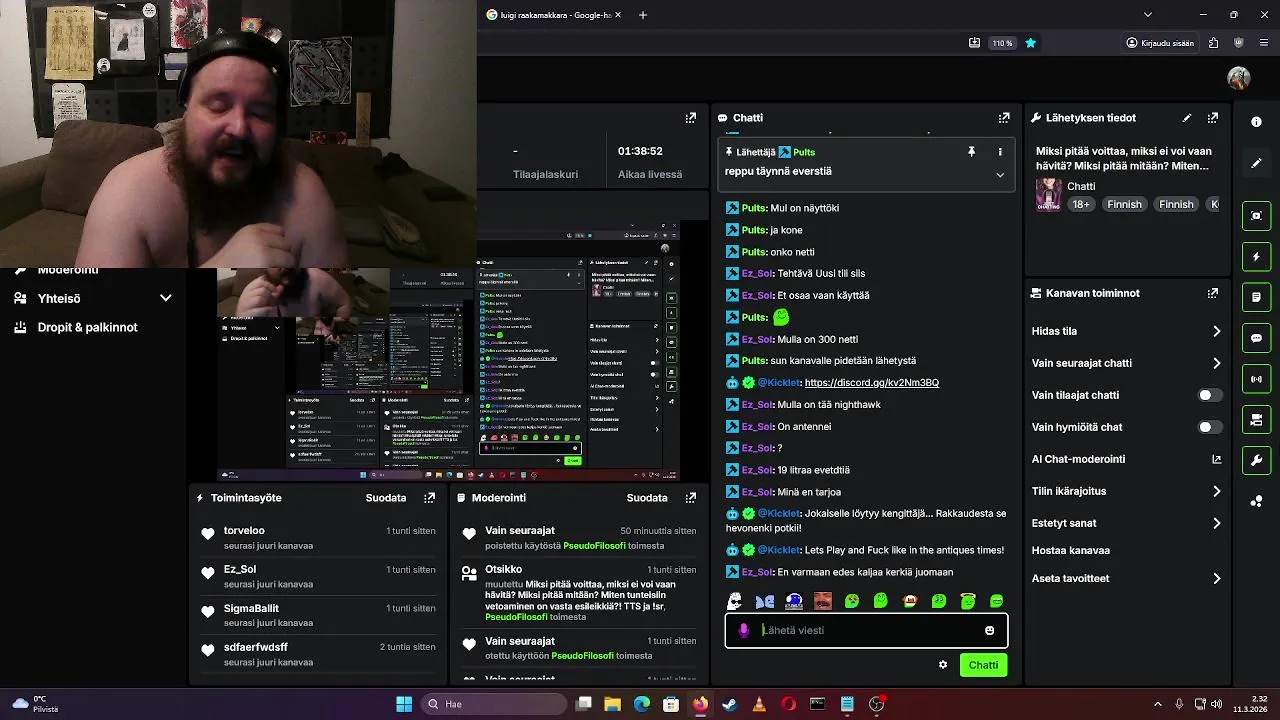Viewport: 1280px width, 720px height.
Task: Toggle the moderation log icon in right sidebar
Action: coord(1256,298)
